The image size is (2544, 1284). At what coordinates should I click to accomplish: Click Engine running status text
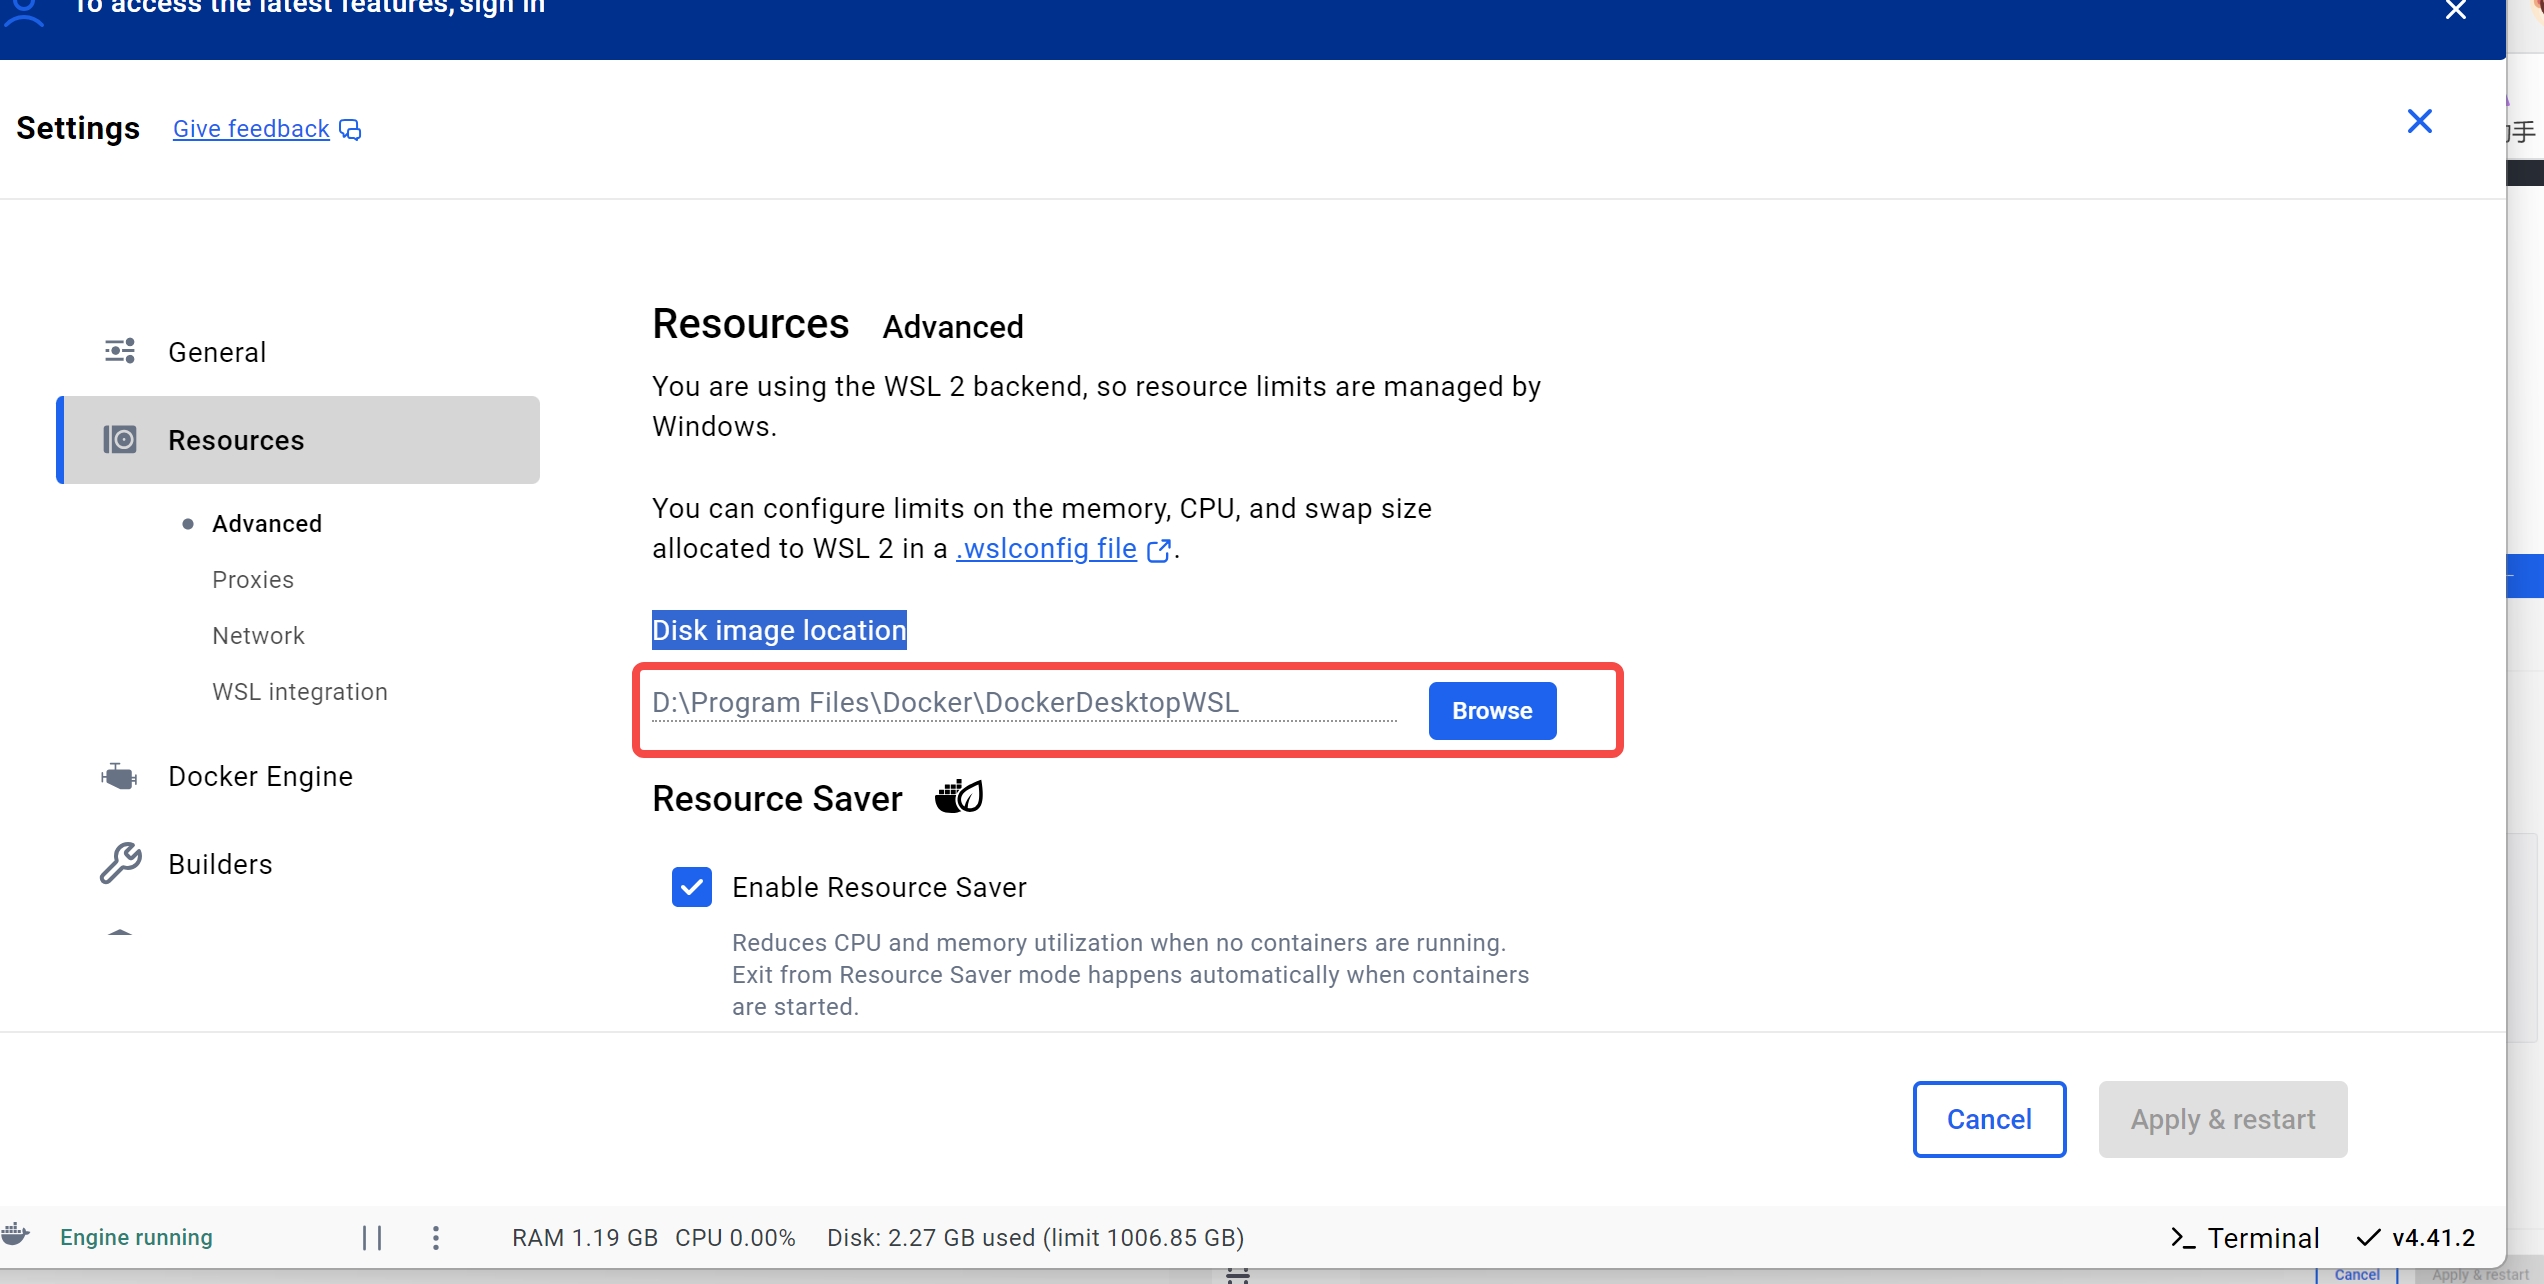point(136,1238)
